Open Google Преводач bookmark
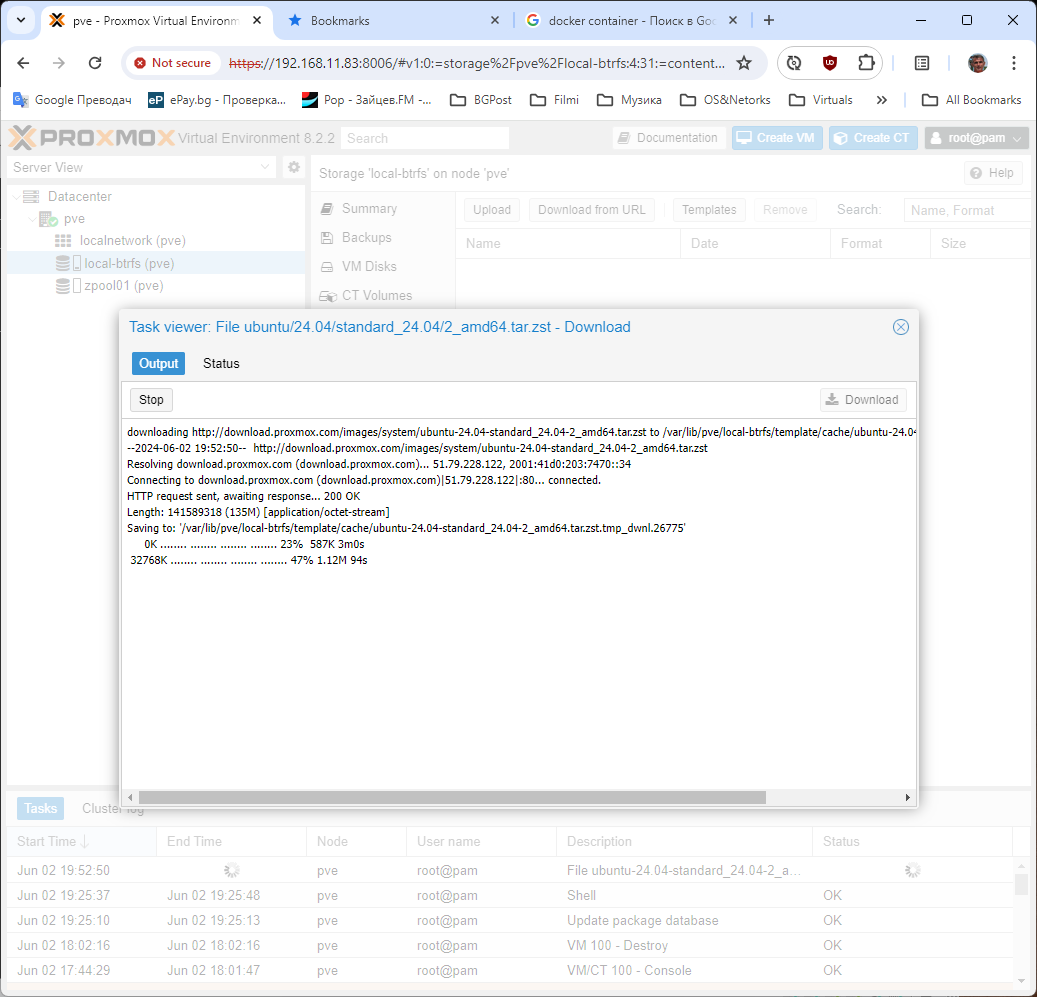The height and width of the screenshot is (997, 1037). click(x=72, y=100)
